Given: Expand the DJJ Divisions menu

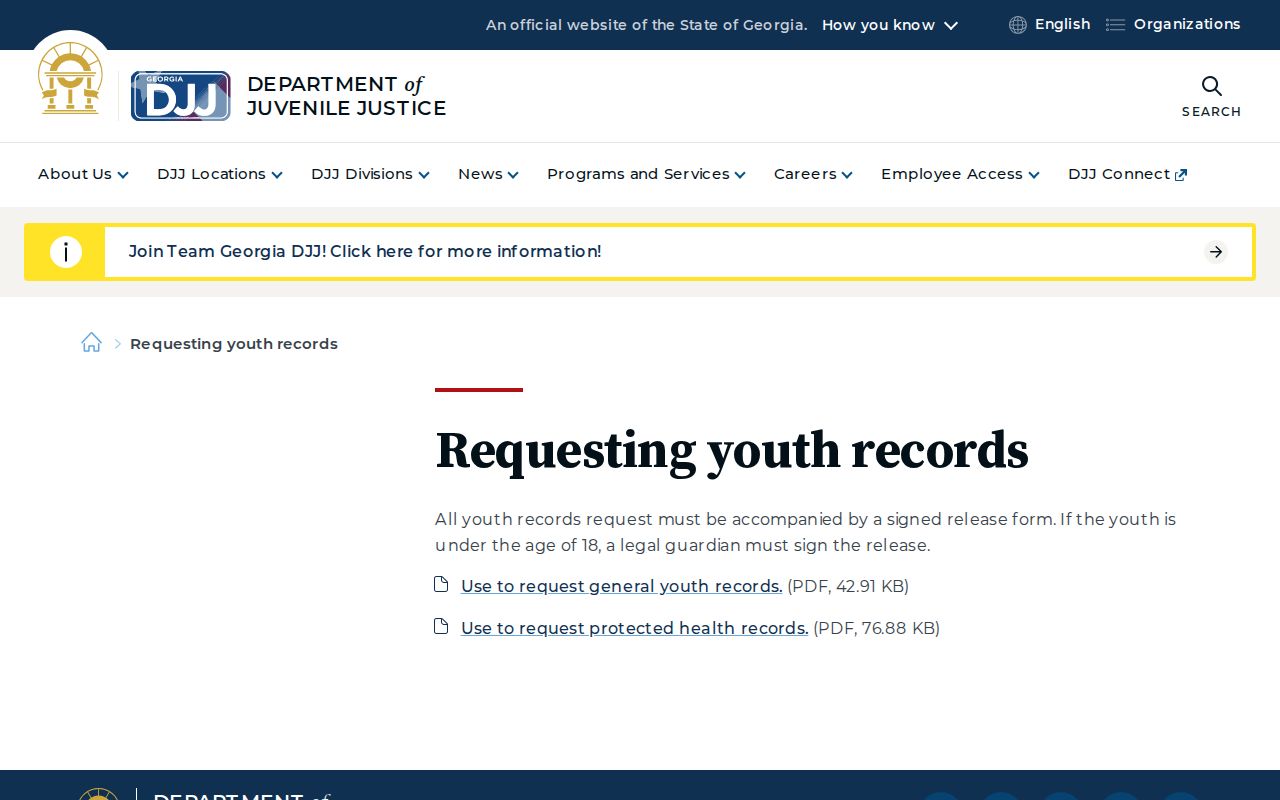Looking at the screenshot, I should 370,174.
